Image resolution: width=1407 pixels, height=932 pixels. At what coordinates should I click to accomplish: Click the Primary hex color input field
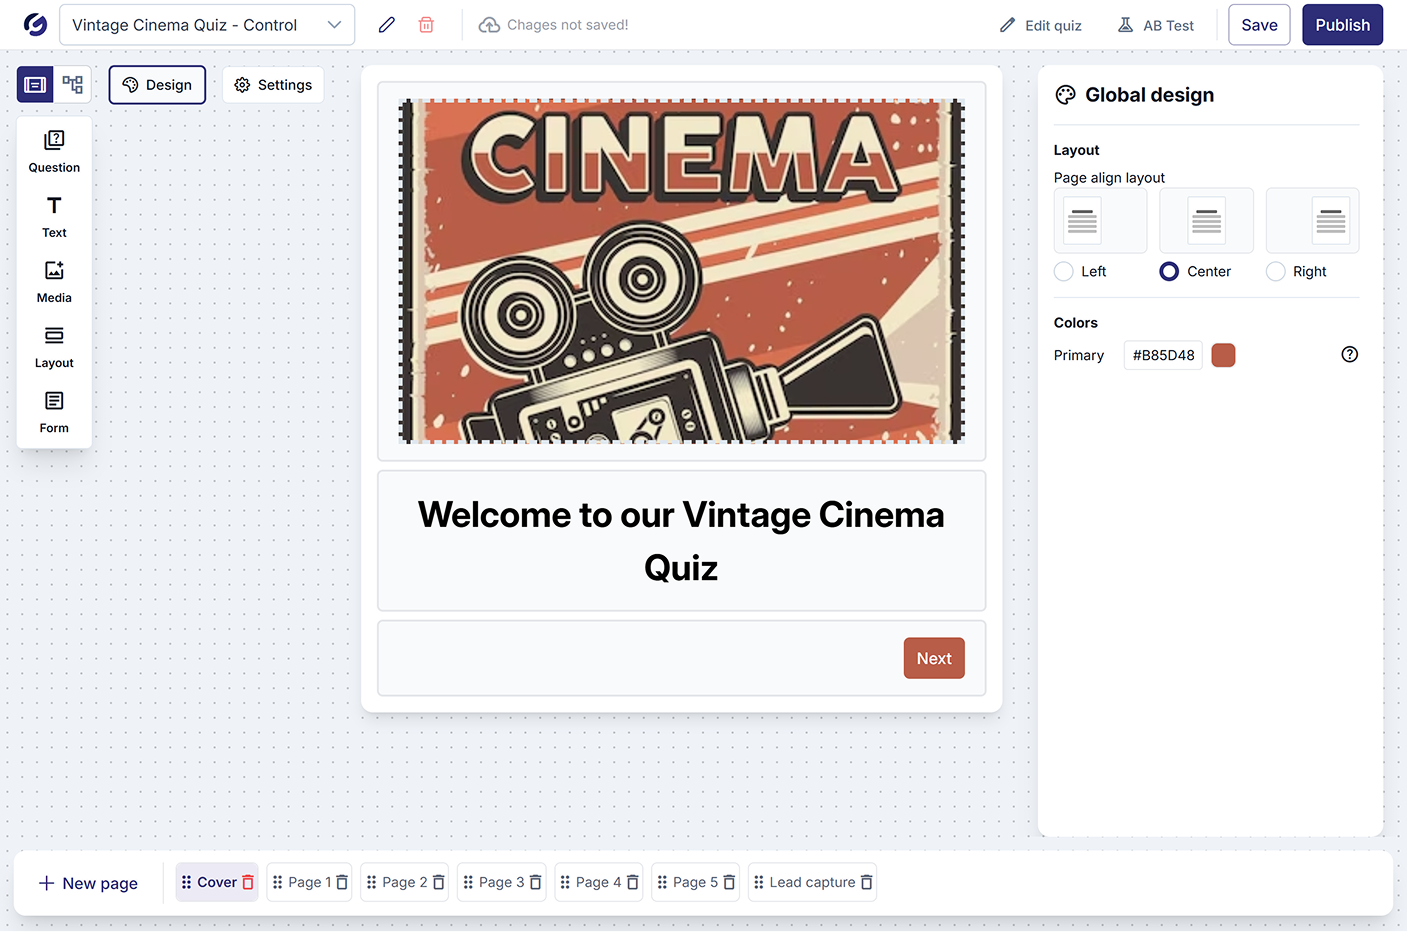pyautogui.click(x=1163, y=355)
